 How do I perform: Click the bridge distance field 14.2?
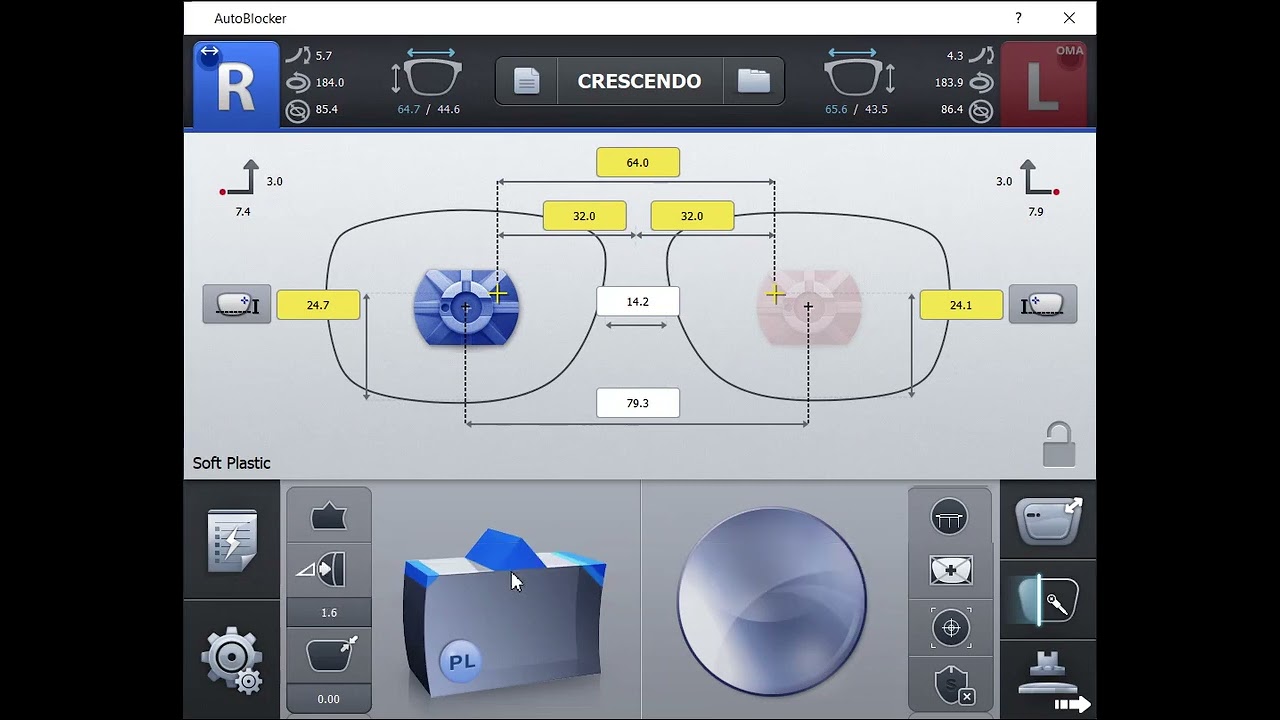point(638,301)
